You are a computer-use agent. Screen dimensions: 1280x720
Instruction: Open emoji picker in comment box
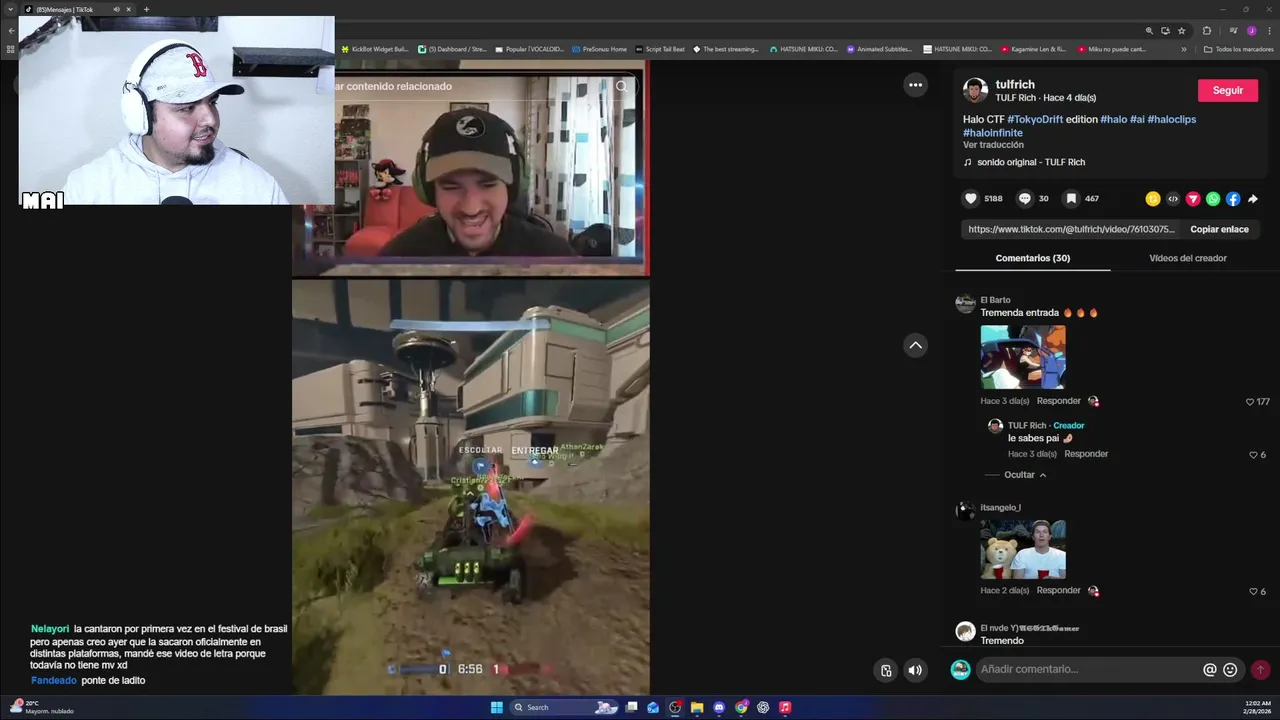click(x=1230, y=670)
